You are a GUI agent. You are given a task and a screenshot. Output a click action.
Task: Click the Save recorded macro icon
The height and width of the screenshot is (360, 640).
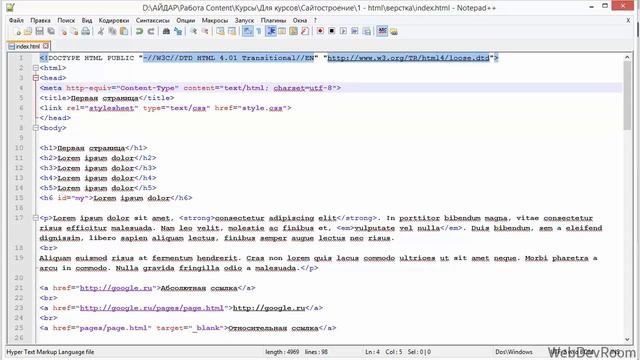pyautogui.click(x=367, y=31)
